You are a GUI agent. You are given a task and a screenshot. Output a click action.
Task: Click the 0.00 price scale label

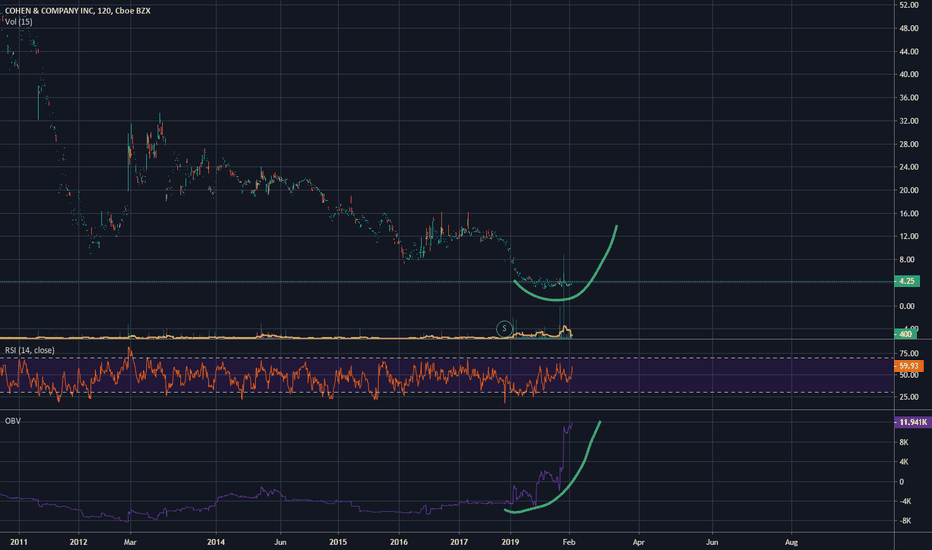point(907,306)
